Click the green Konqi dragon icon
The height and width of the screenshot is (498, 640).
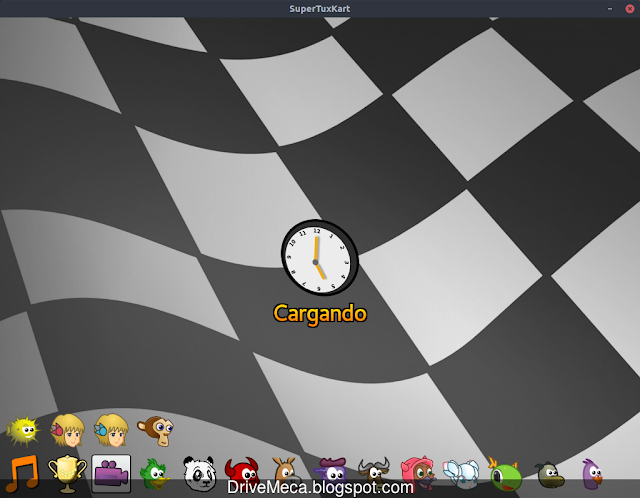click(505, 474)
